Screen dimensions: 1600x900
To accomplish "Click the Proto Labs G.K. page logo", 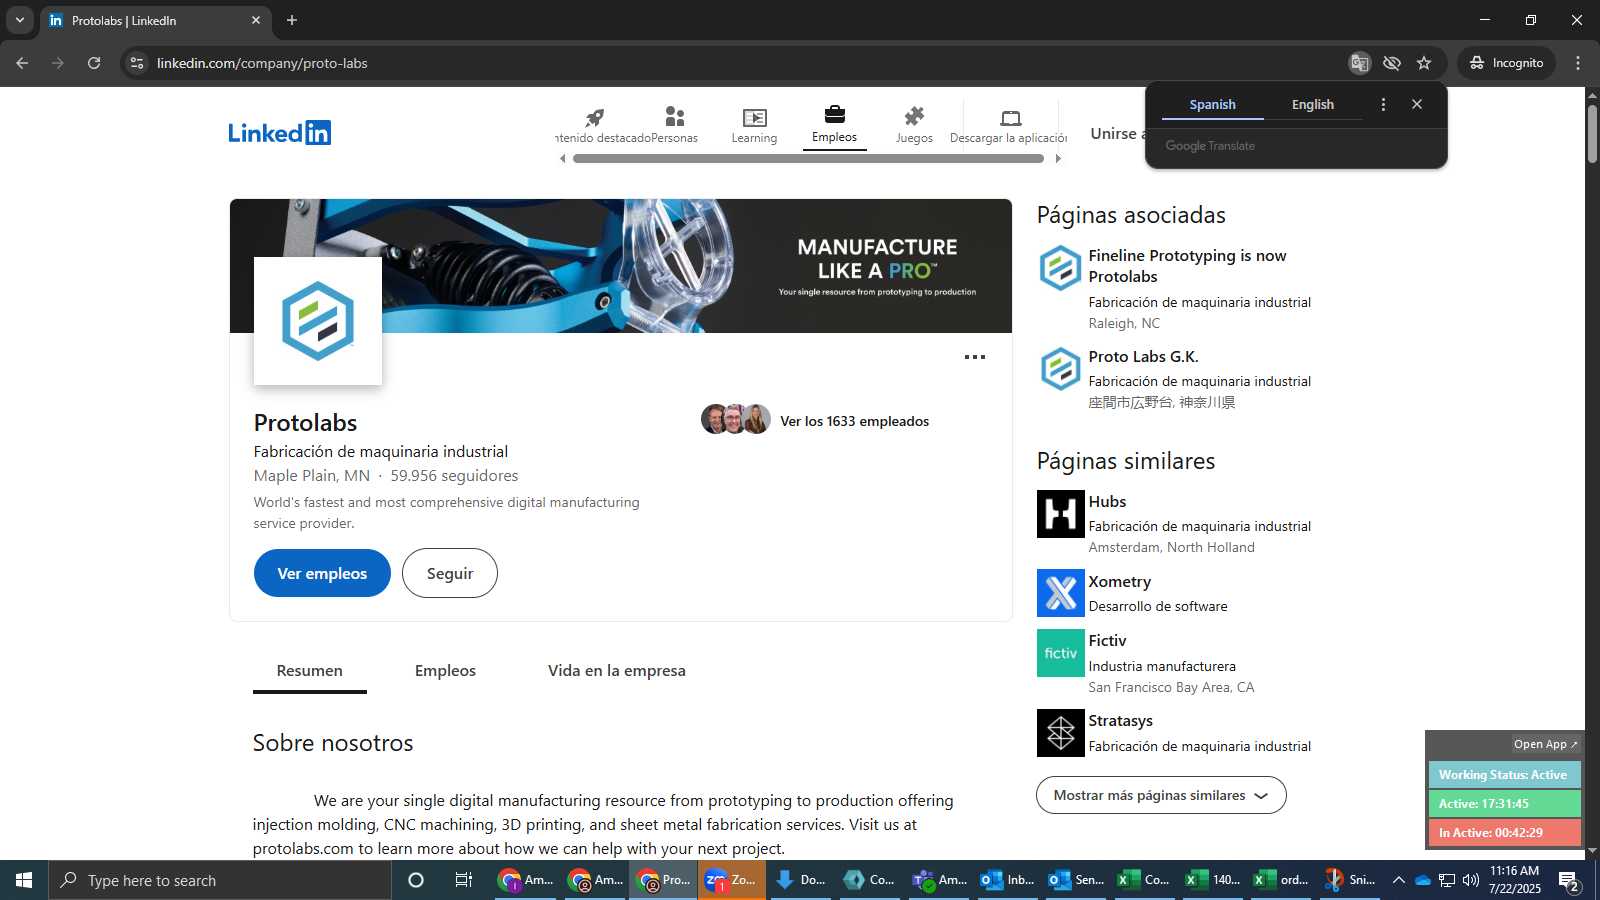I will [x=1060, y=369].
